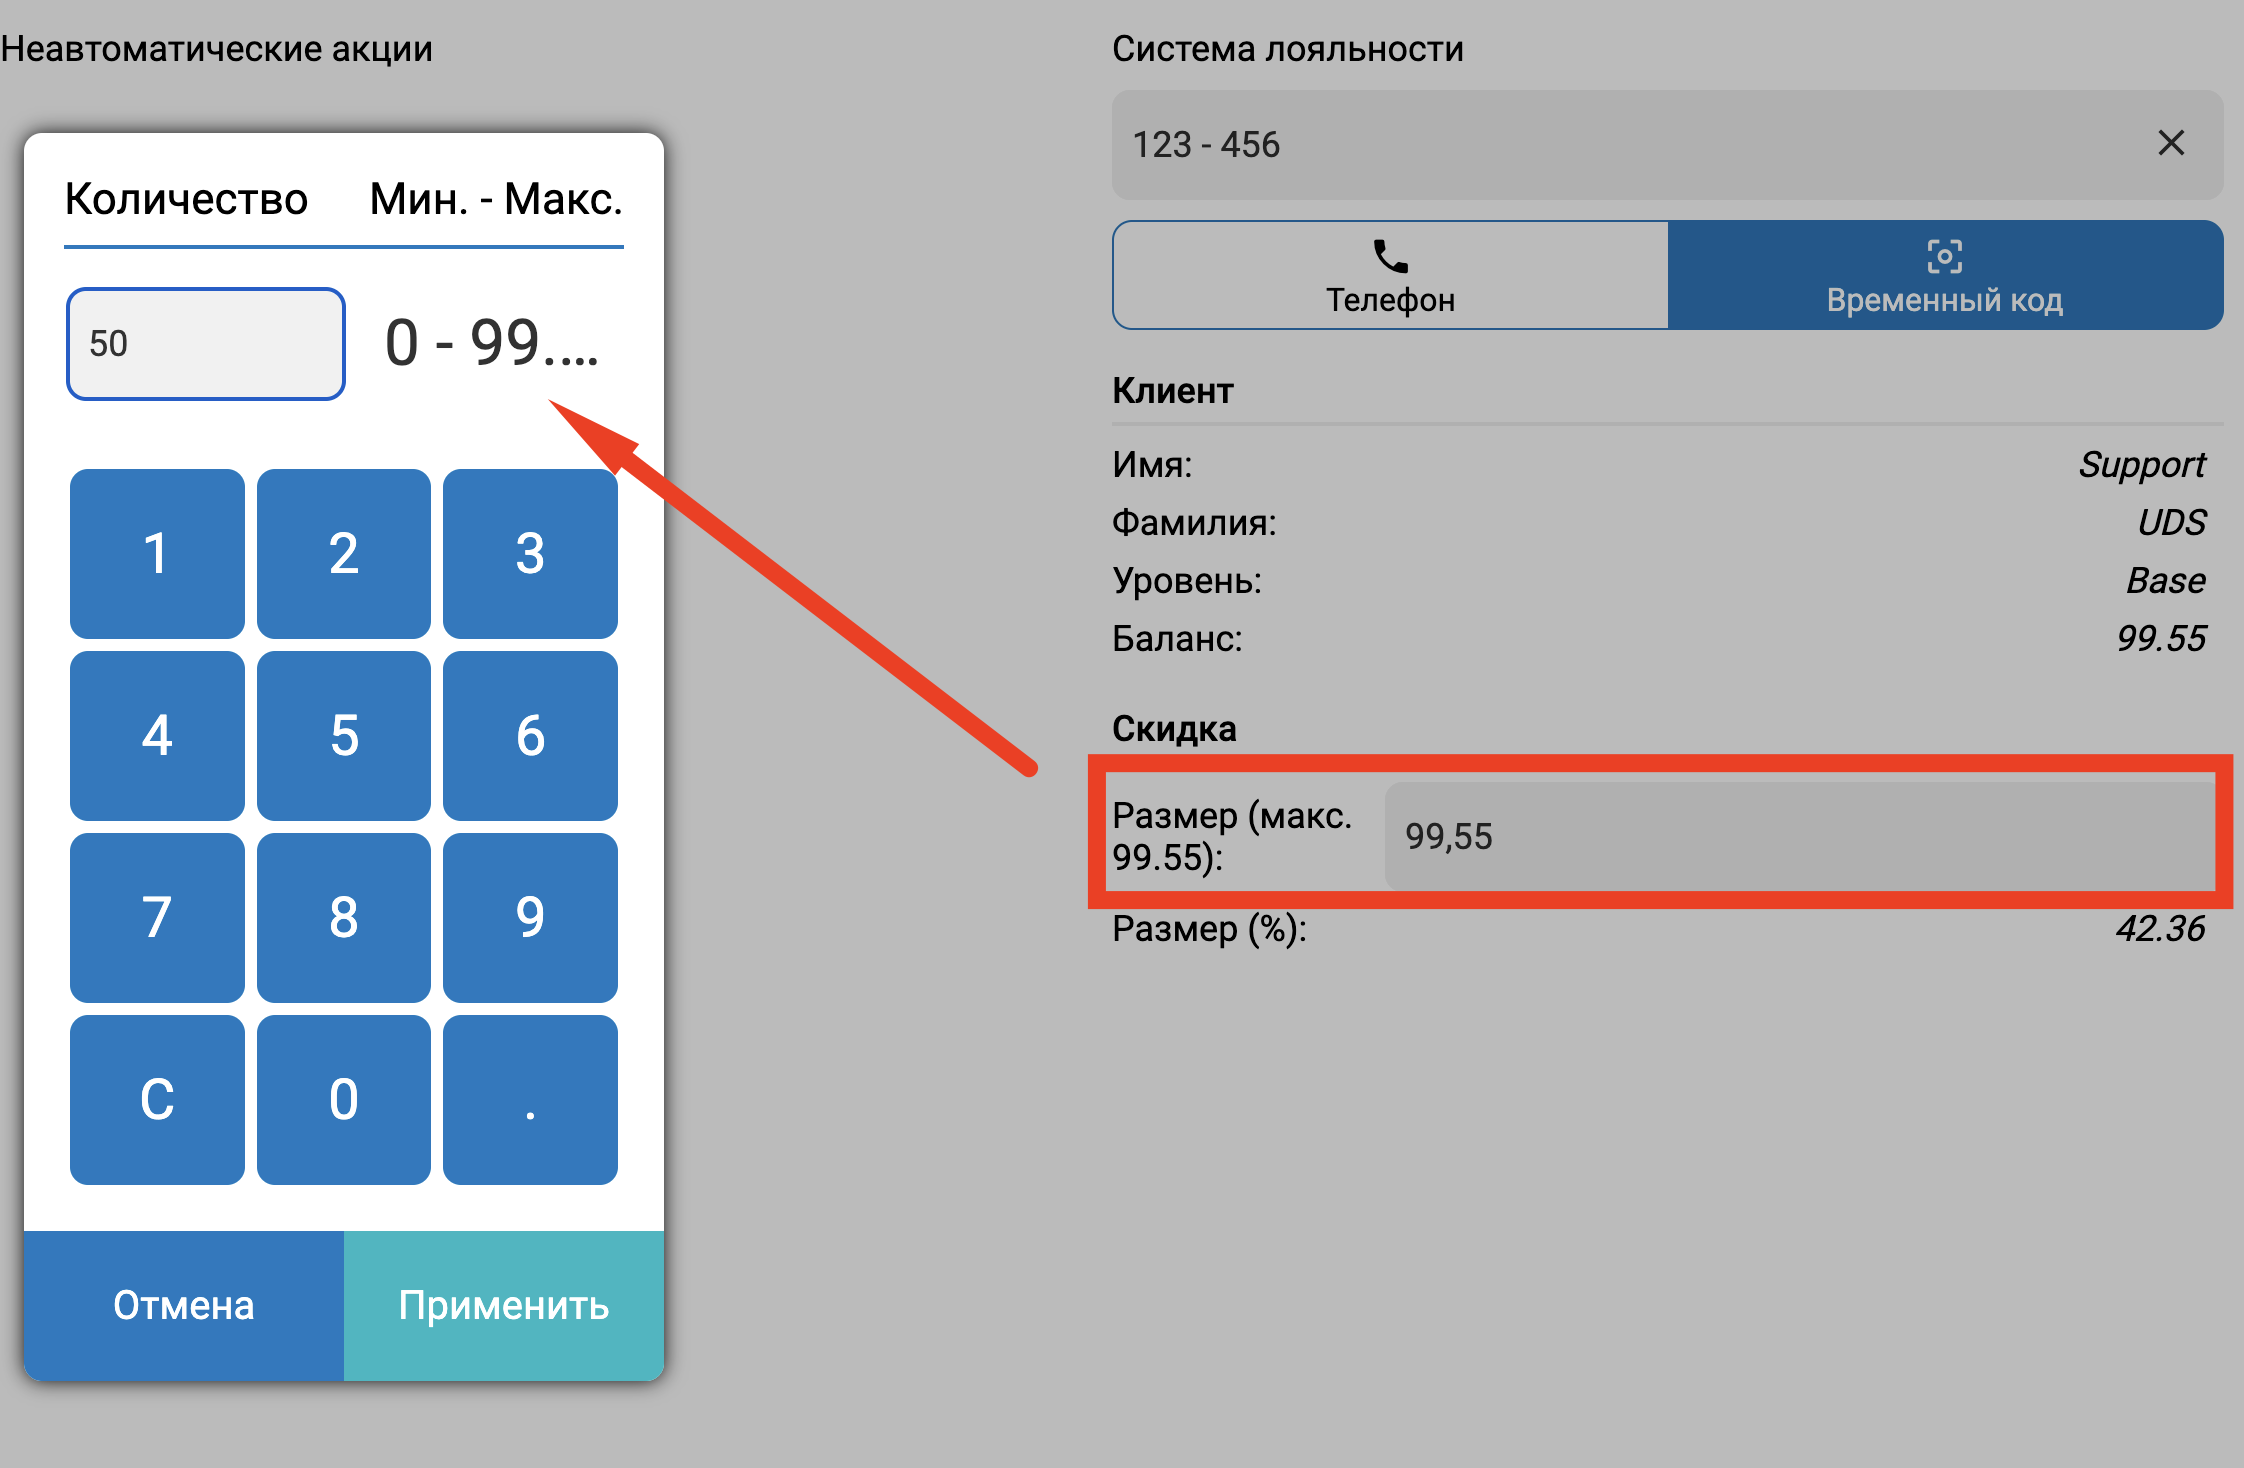Tap keypad digit 3
This screenshot has width=2244, height=1468.
[x=530, y=553]
